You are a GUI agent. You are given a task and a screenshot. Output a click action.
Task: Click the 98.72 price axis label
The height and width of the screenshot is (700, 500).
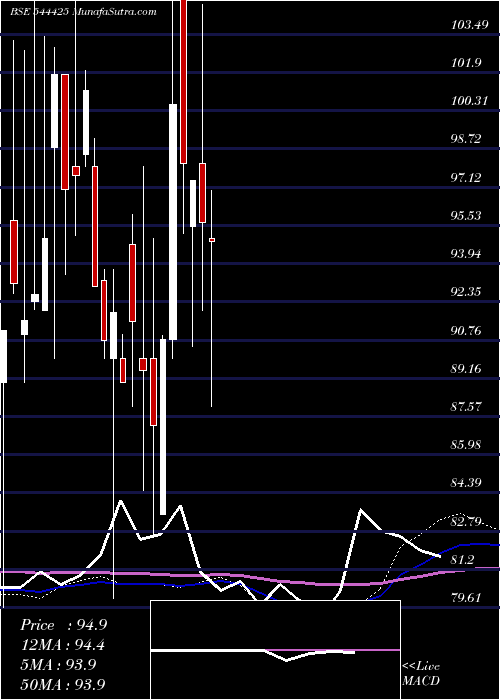[467, 139]
